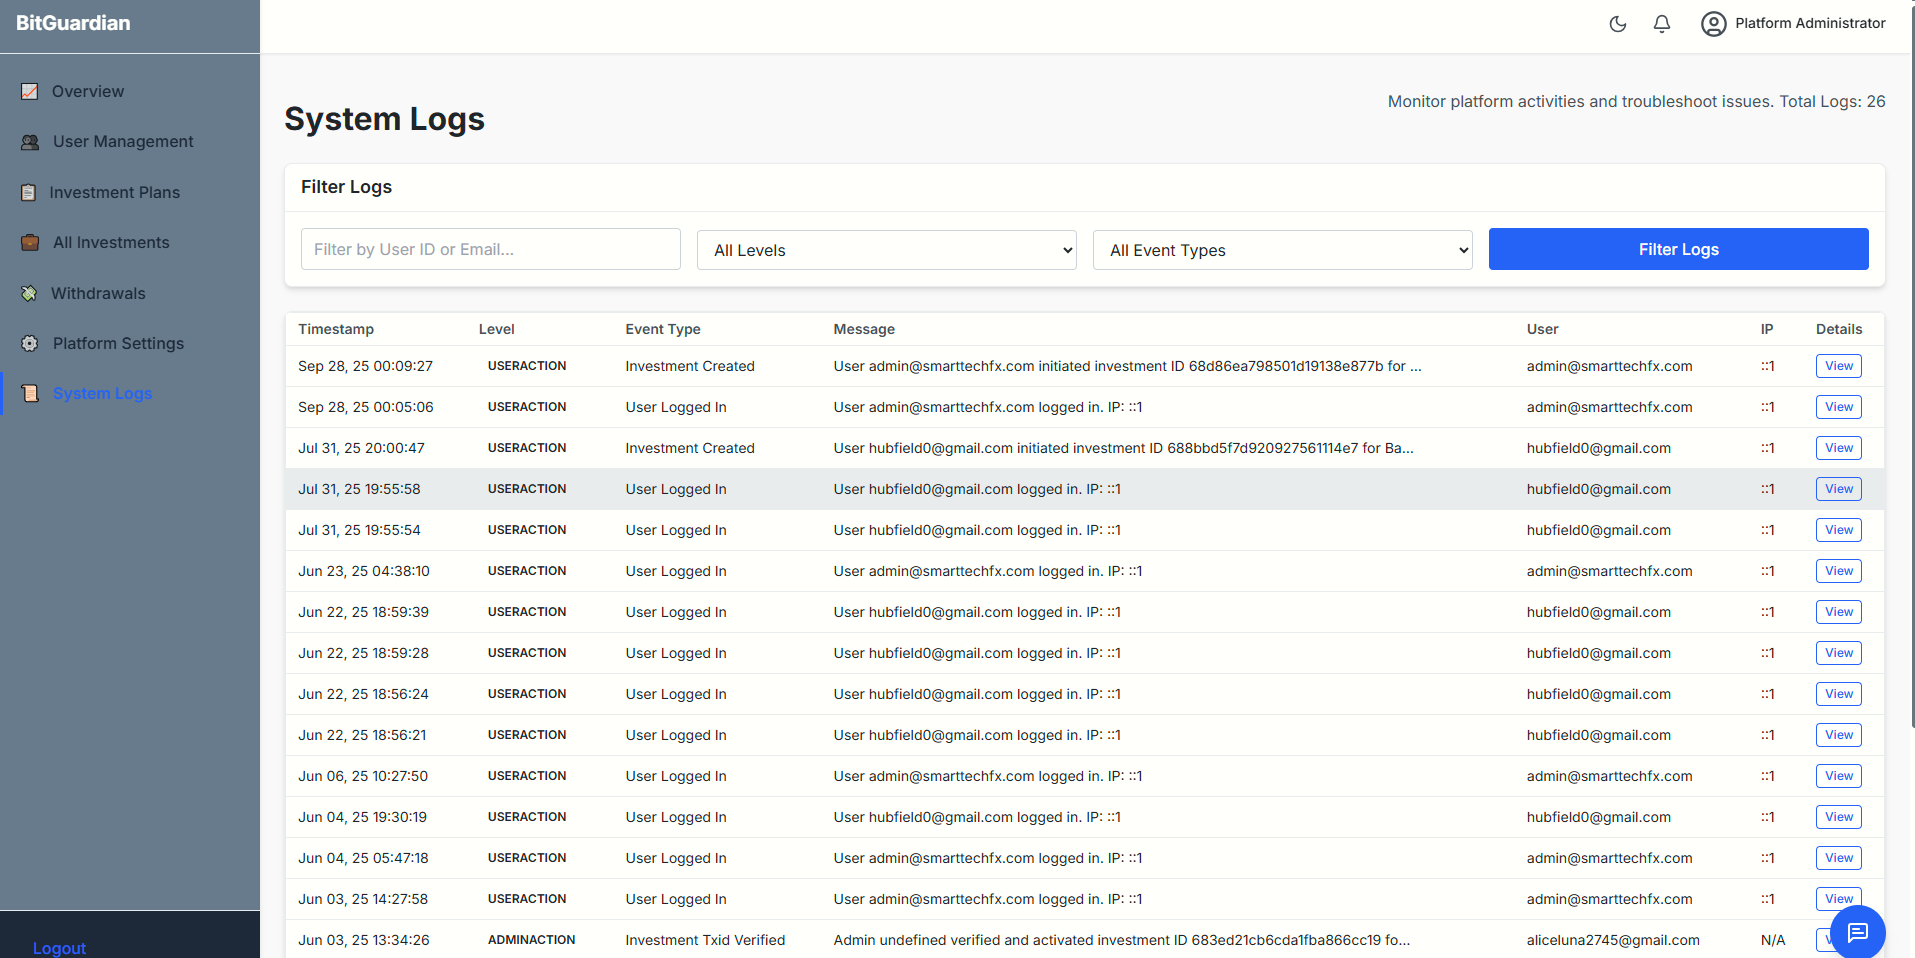Click the Withdrawals icon in sidebar
Screen dimensions: 1915x958
pos(30,294)
